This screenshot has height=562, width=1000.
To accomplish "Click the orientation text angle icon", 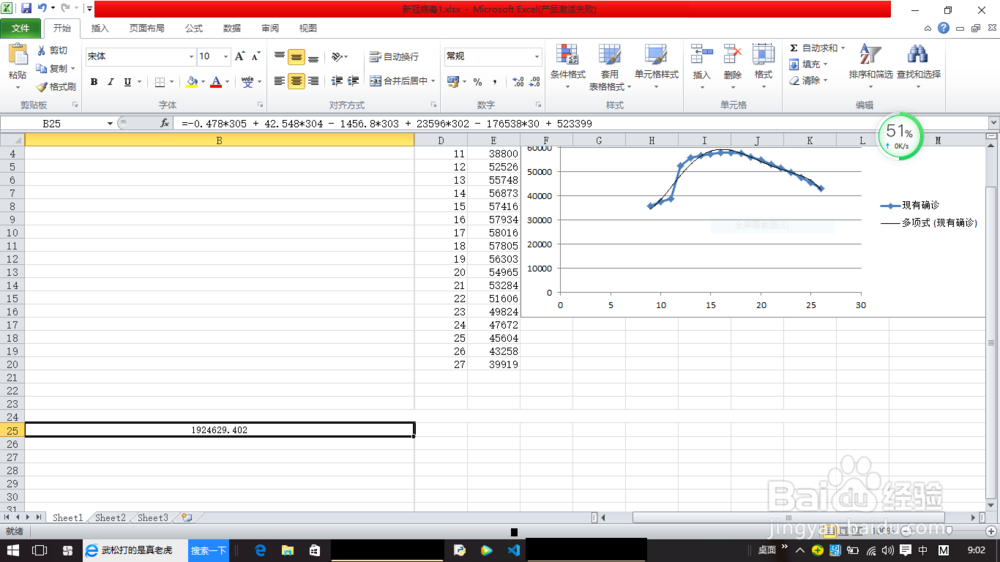I will [337, 57].
